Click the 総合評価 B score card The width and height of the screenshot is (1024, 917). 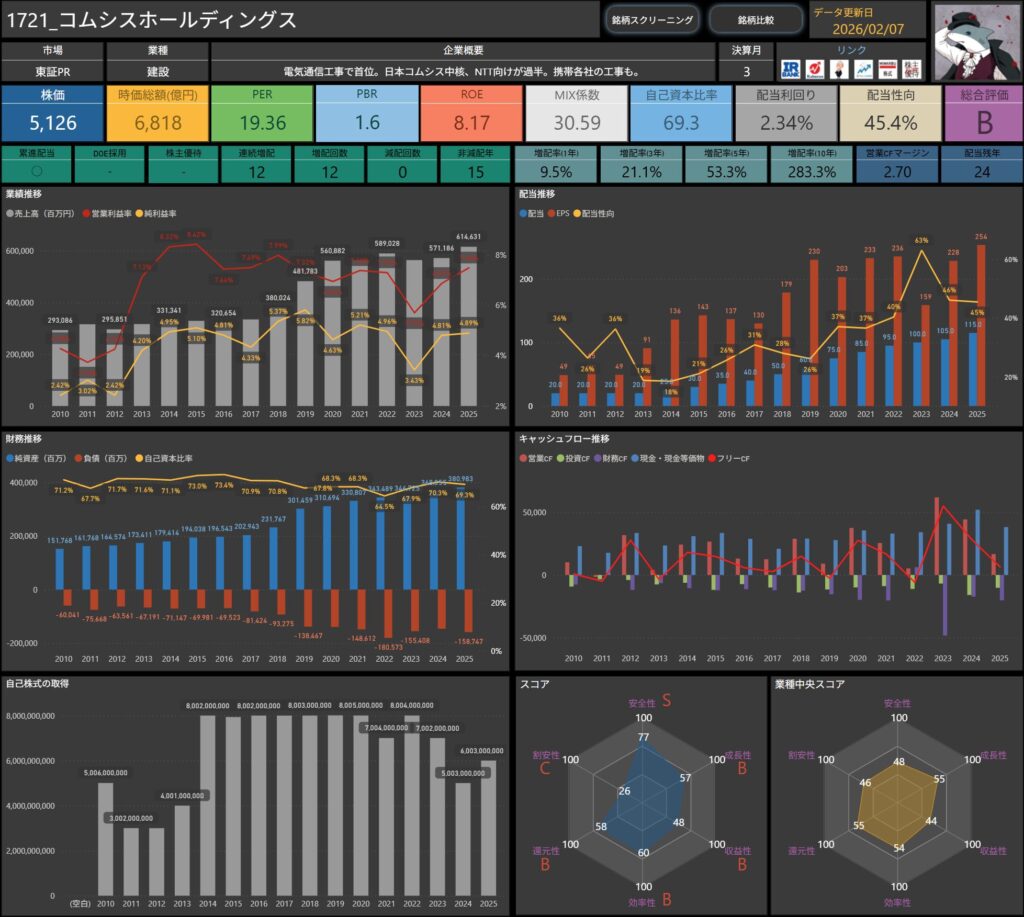click(982, 112)
